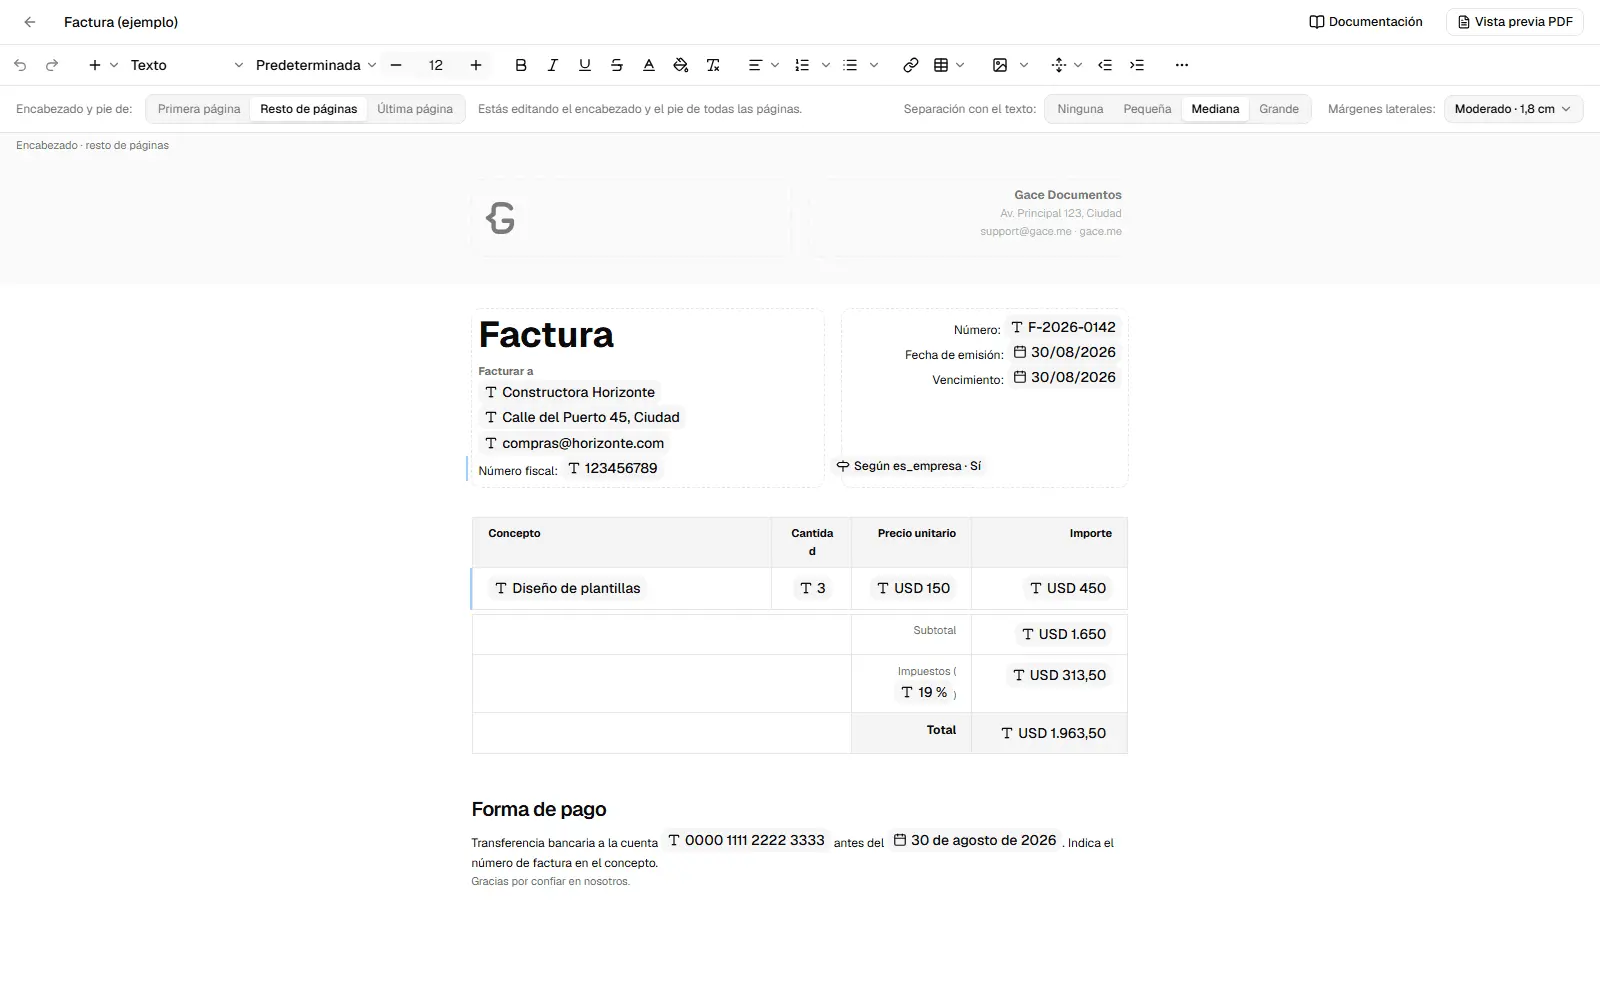The width and height of the screenshot is (1600, 1000).
Task: Open Documentación link
Action: (1366, 22)
